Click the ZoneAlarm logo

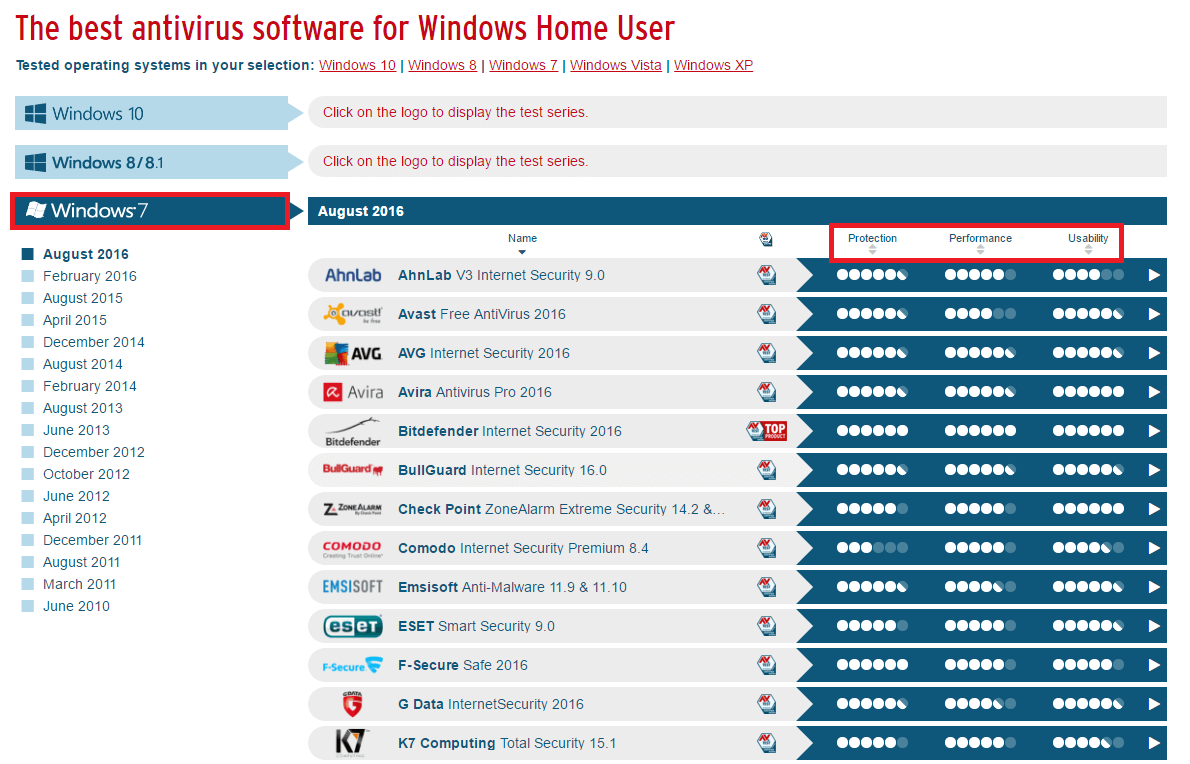pos(353,509)
